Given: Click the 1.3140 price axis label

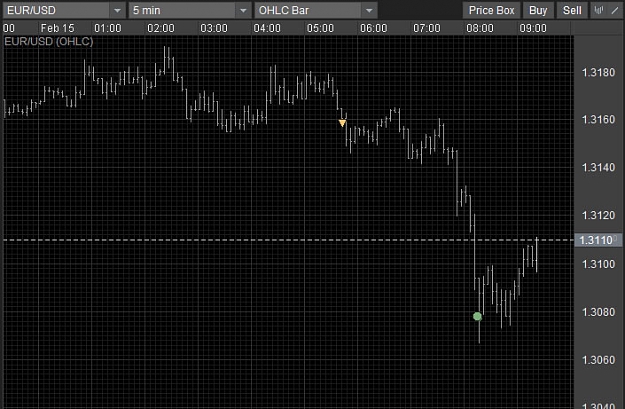Looking at the screenshot, I should (x=598, y=167).
